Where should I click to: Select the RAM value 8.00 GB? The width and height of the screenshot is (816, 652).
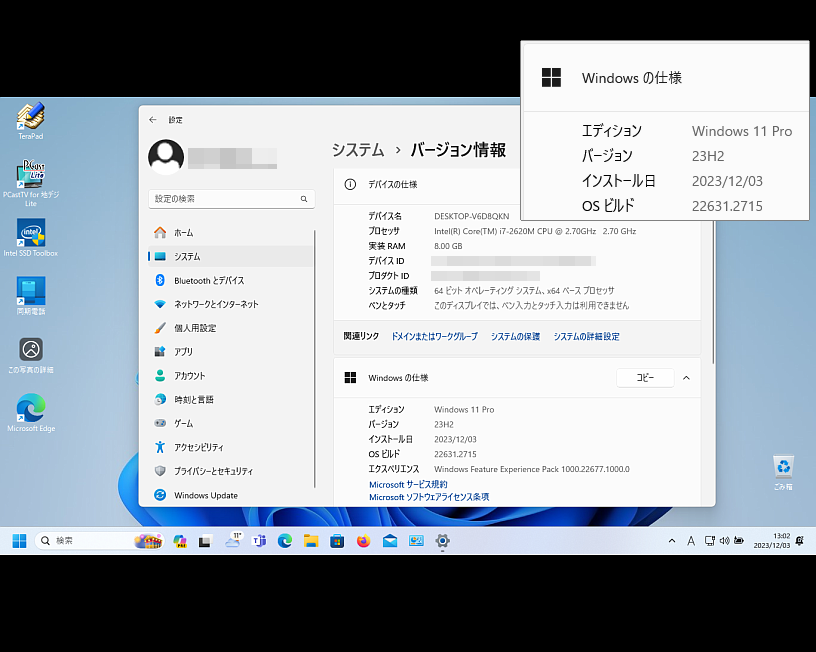[x=448, y=246]
